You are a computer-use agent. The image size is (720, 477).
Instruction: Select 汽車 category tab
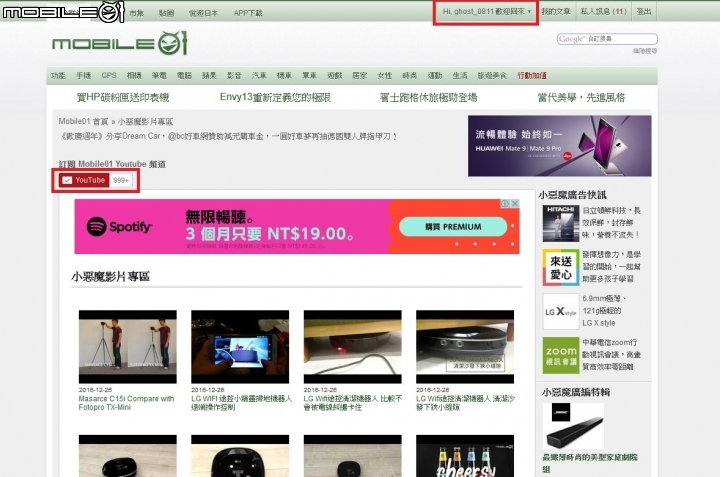(x=259, y=75)
